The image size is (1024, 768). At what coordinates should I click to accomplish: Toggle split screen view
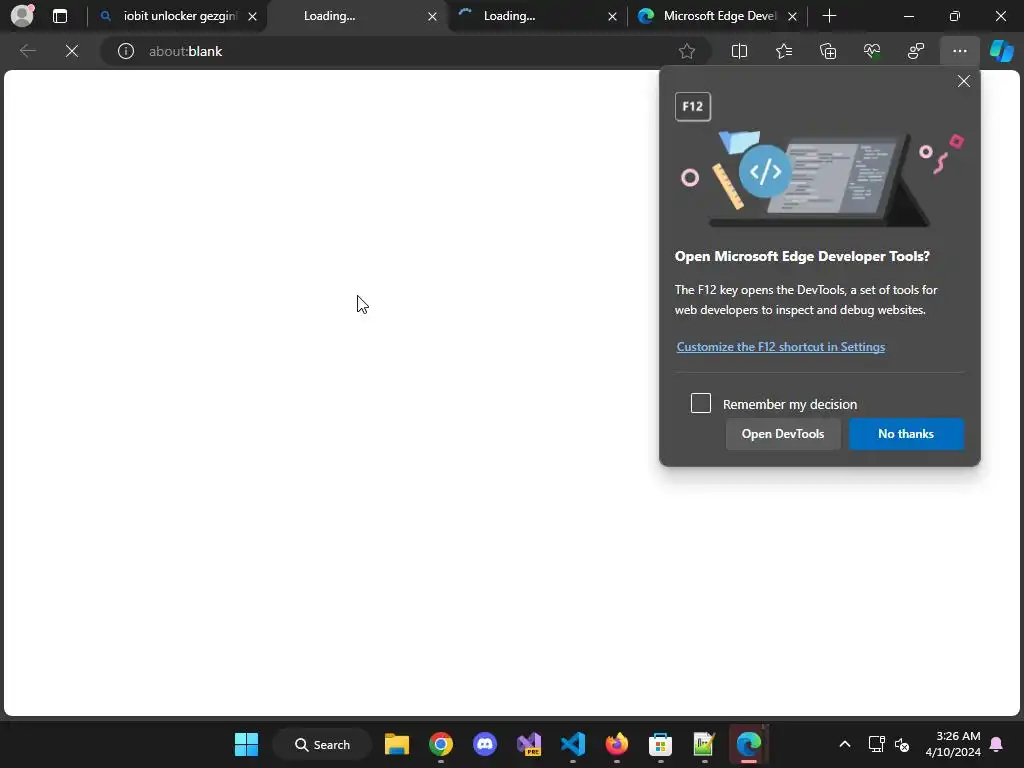tap(739, 51)
